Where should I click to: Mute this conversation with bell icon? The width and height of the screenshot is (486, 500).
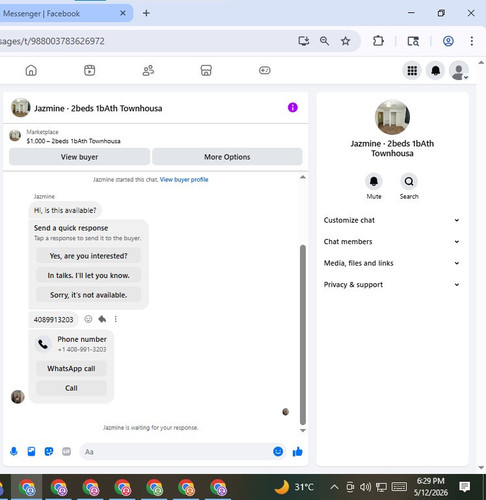pos(374,181)
